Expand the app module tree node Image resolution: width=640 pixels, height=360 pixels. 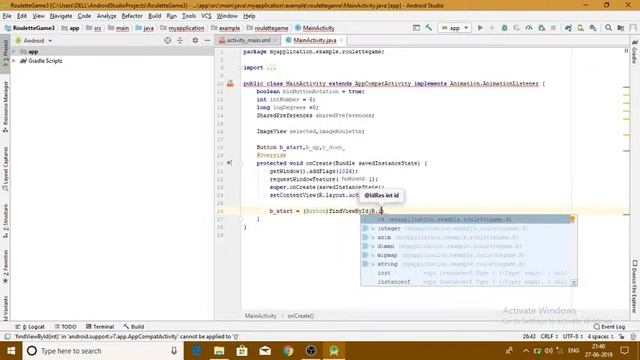14,52
